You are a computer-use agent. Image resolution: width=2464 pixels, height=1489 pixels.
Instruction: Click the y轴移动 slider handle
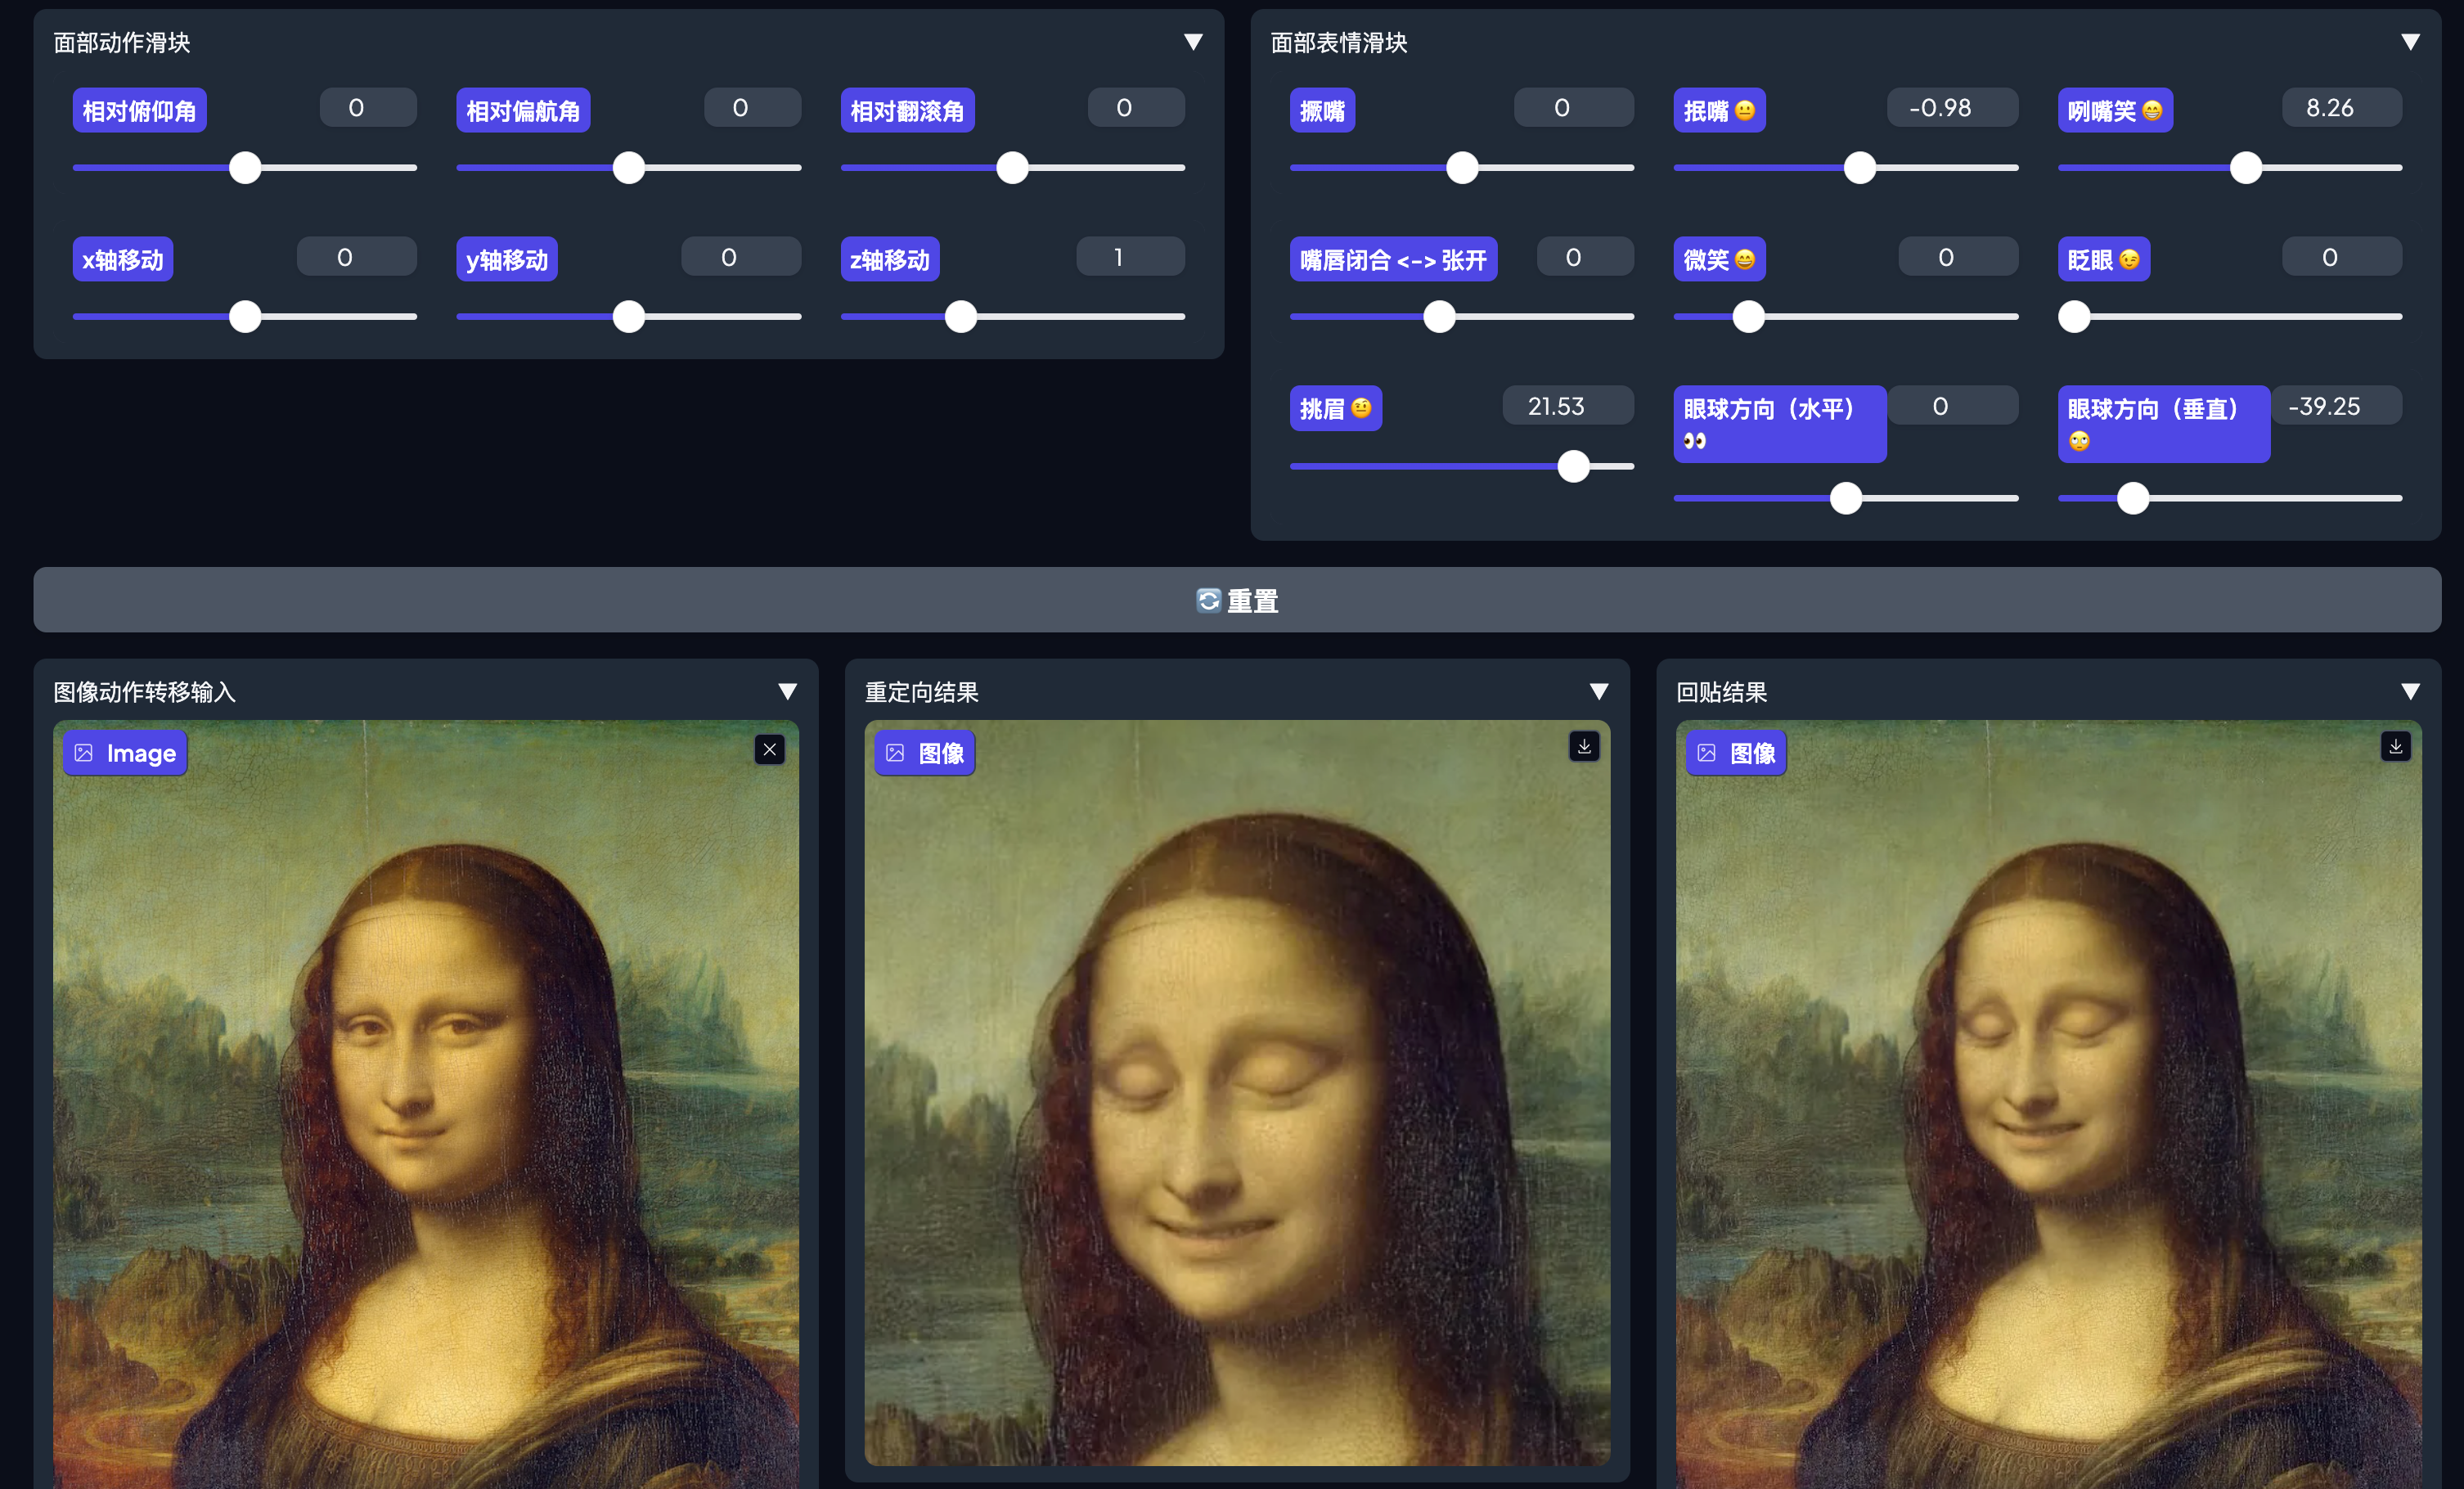628,317
